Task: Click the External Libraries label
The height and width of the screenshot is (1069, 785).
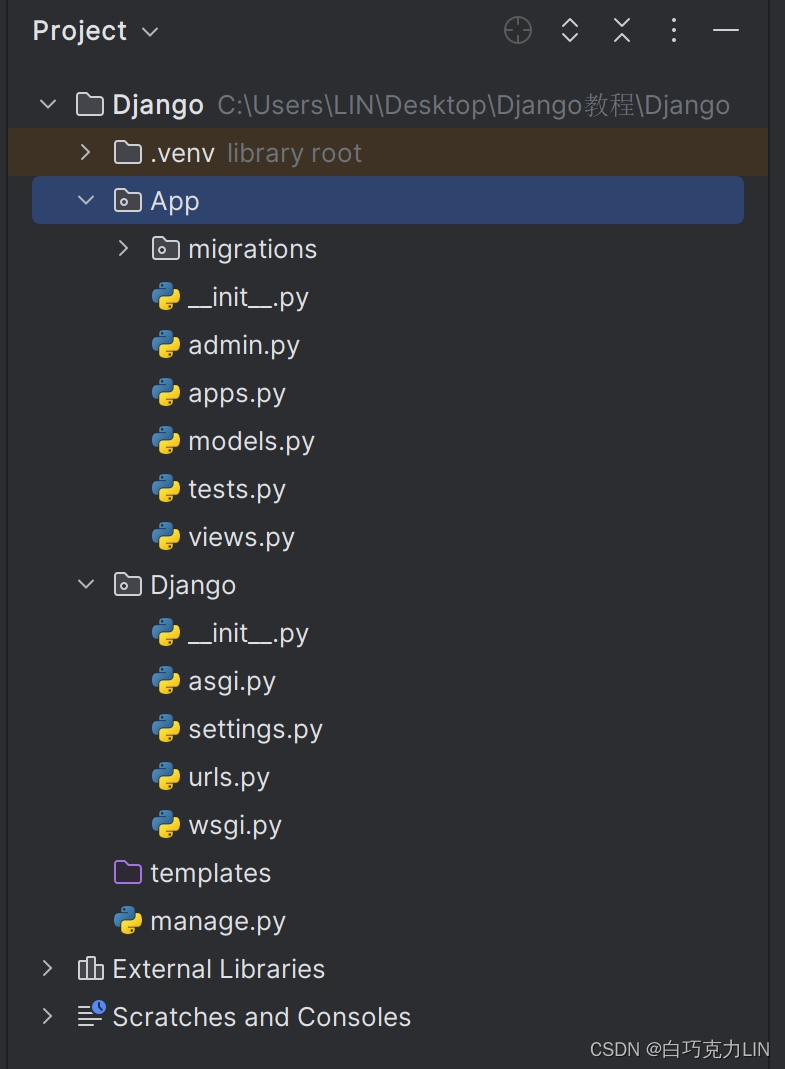Action: tap(218, 969)
